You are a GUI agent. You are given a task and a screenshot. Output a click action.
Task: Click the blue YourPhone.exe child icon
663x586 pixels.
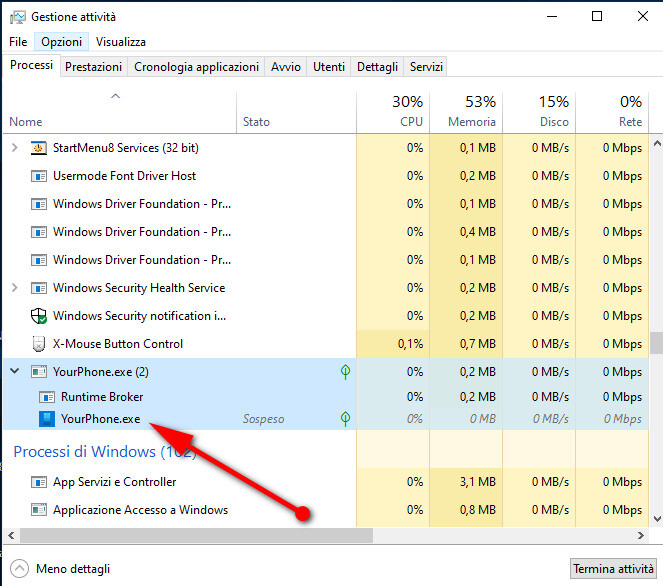point(47,419)
